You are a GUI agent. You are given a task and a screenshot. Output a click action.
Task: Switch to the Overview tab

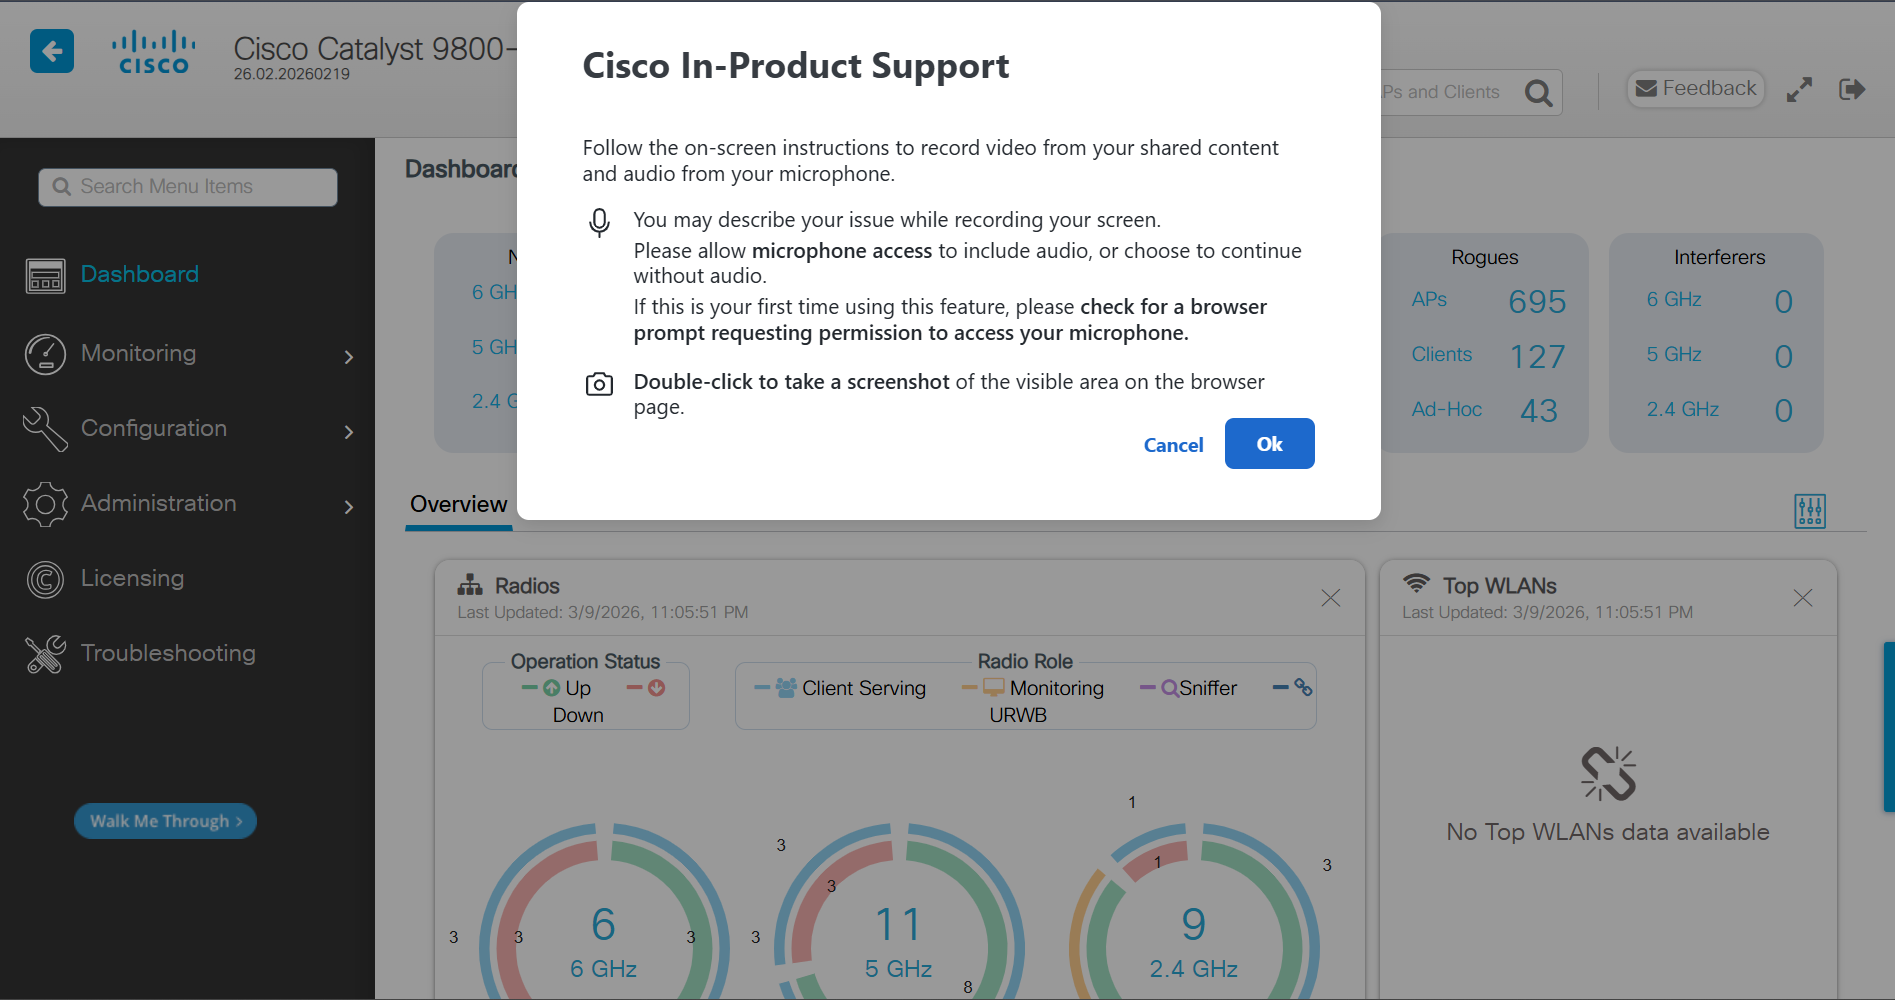click(x=458, y=504)
